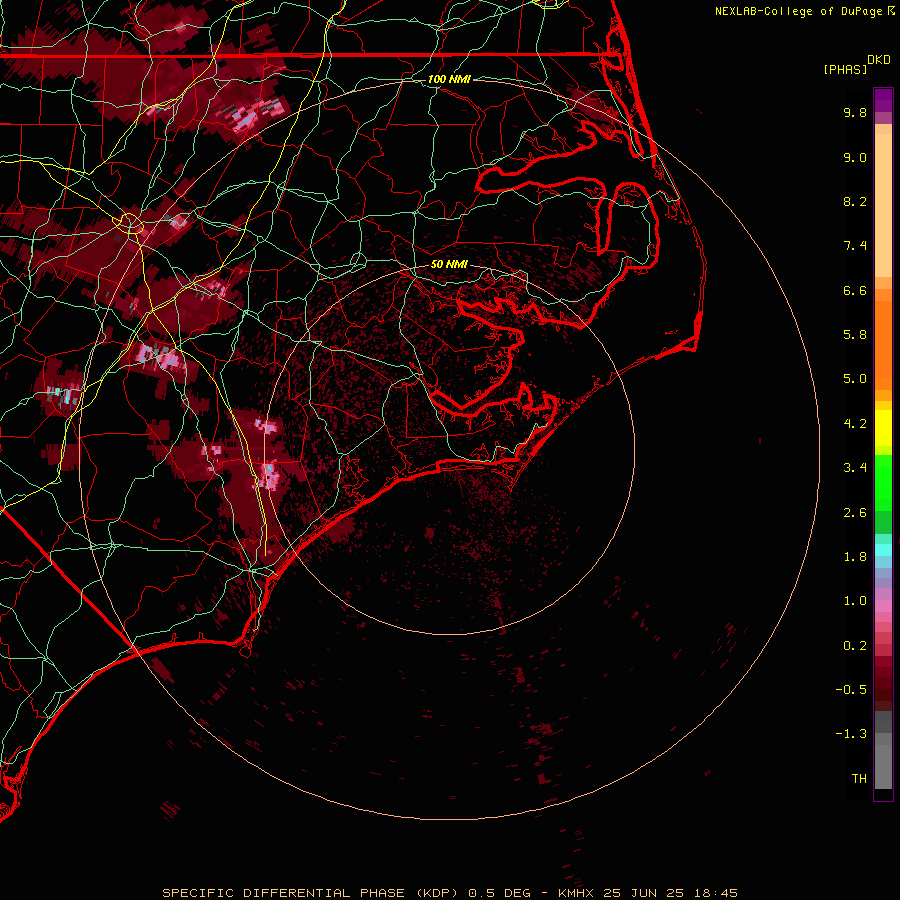Click the 7.4 scale value

(x=855, y=246)
